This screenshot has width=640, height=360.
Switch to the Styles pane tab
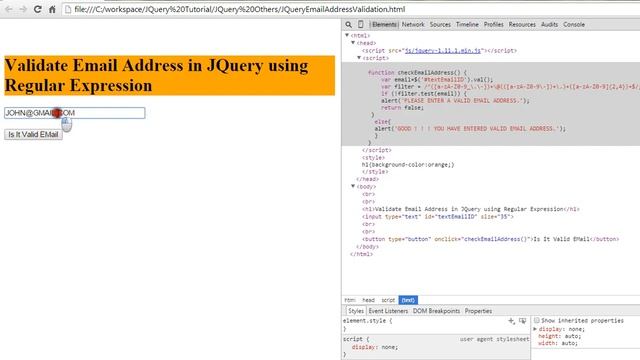click(356, 311)
